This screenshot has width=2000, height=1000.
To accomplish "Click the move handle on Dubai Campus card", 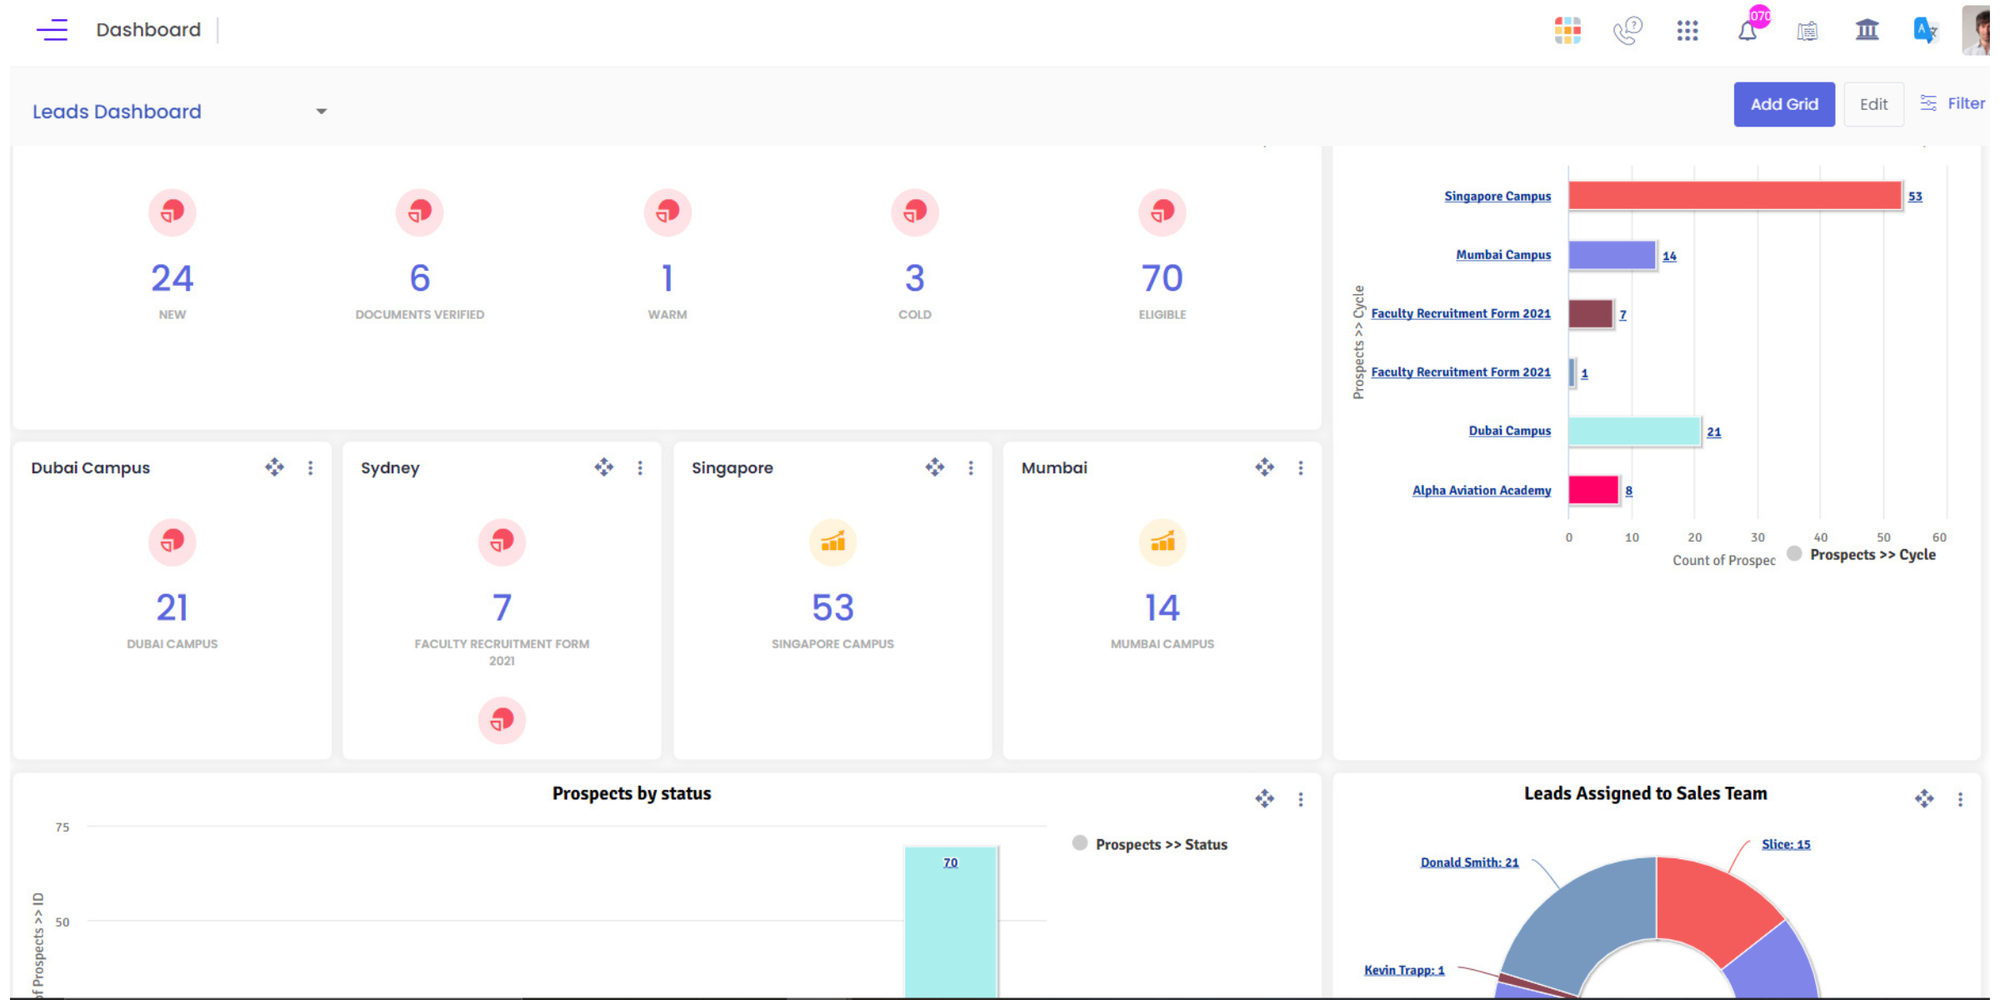I will click(x=274, y=467).
